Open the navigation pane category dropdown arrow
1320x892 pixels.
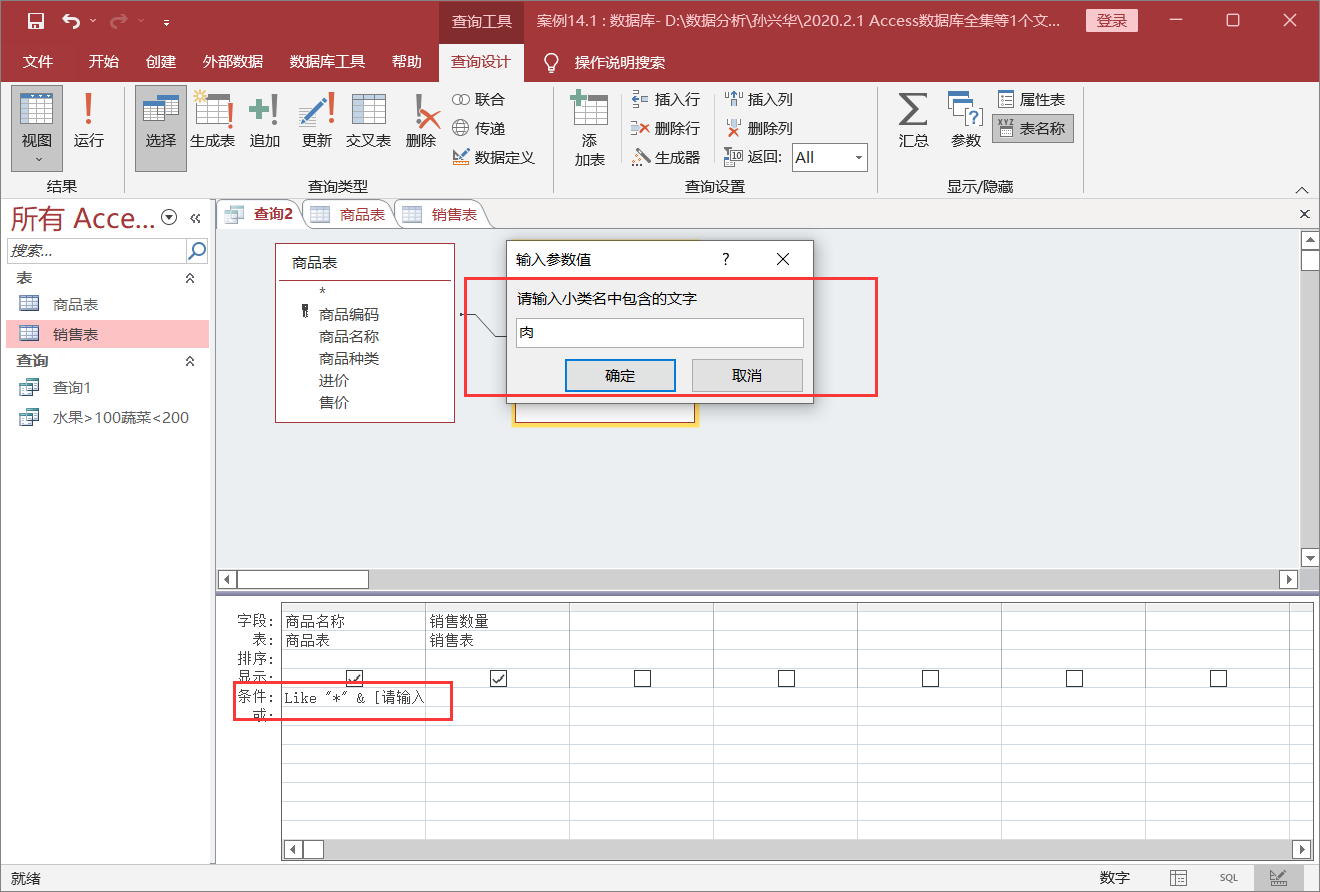169,217
